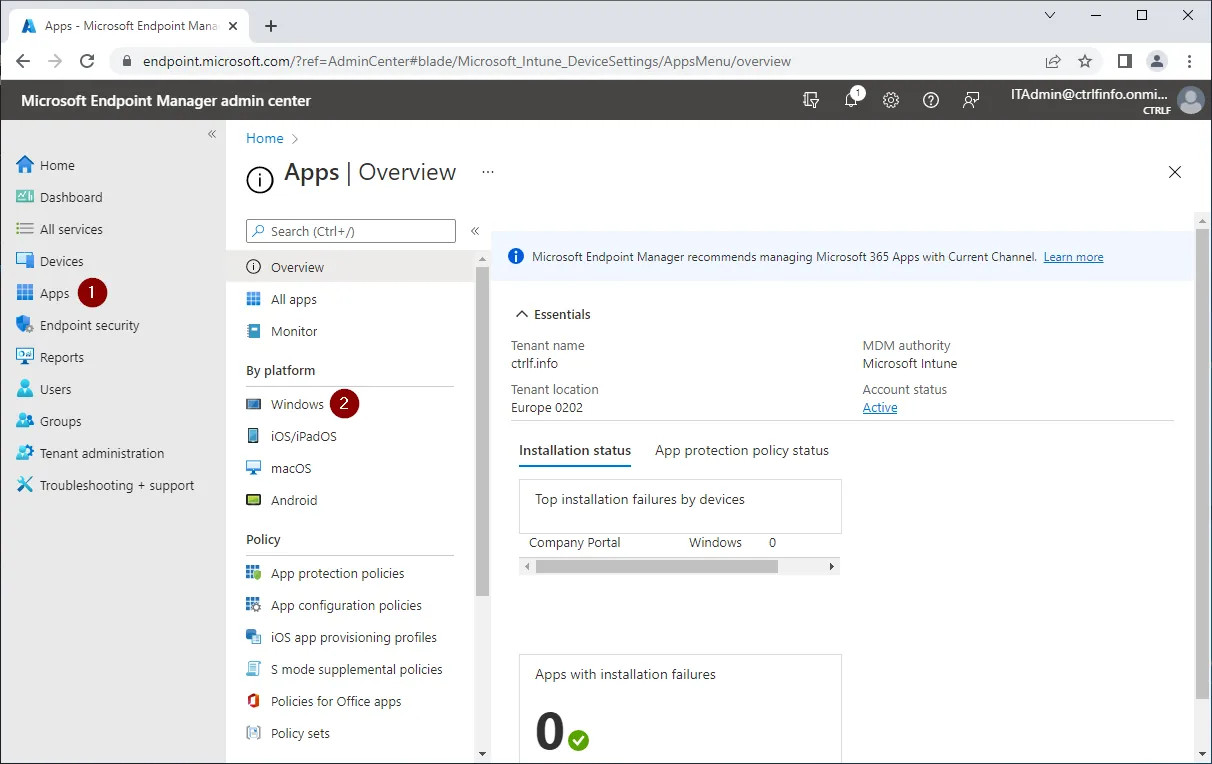This screenshot has width=1212, height=764.
Task: Select the iOS/iPadOS platform icon
Action: point(253,436)
